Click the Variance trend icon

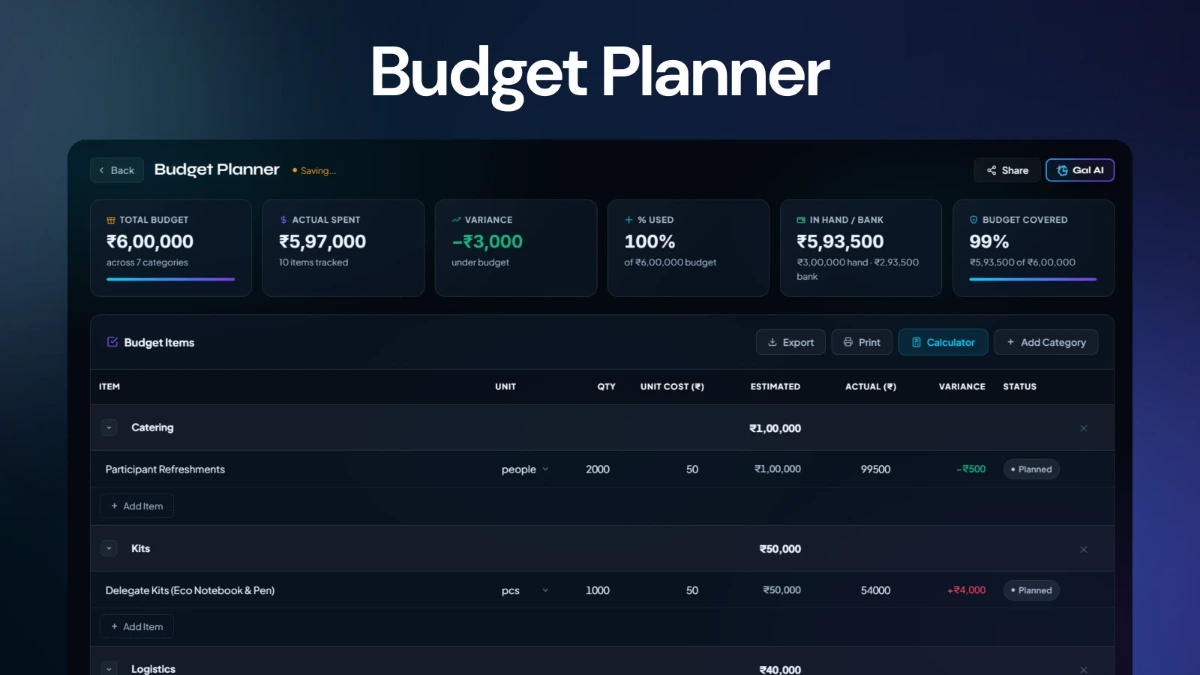(x=456, y=220)
